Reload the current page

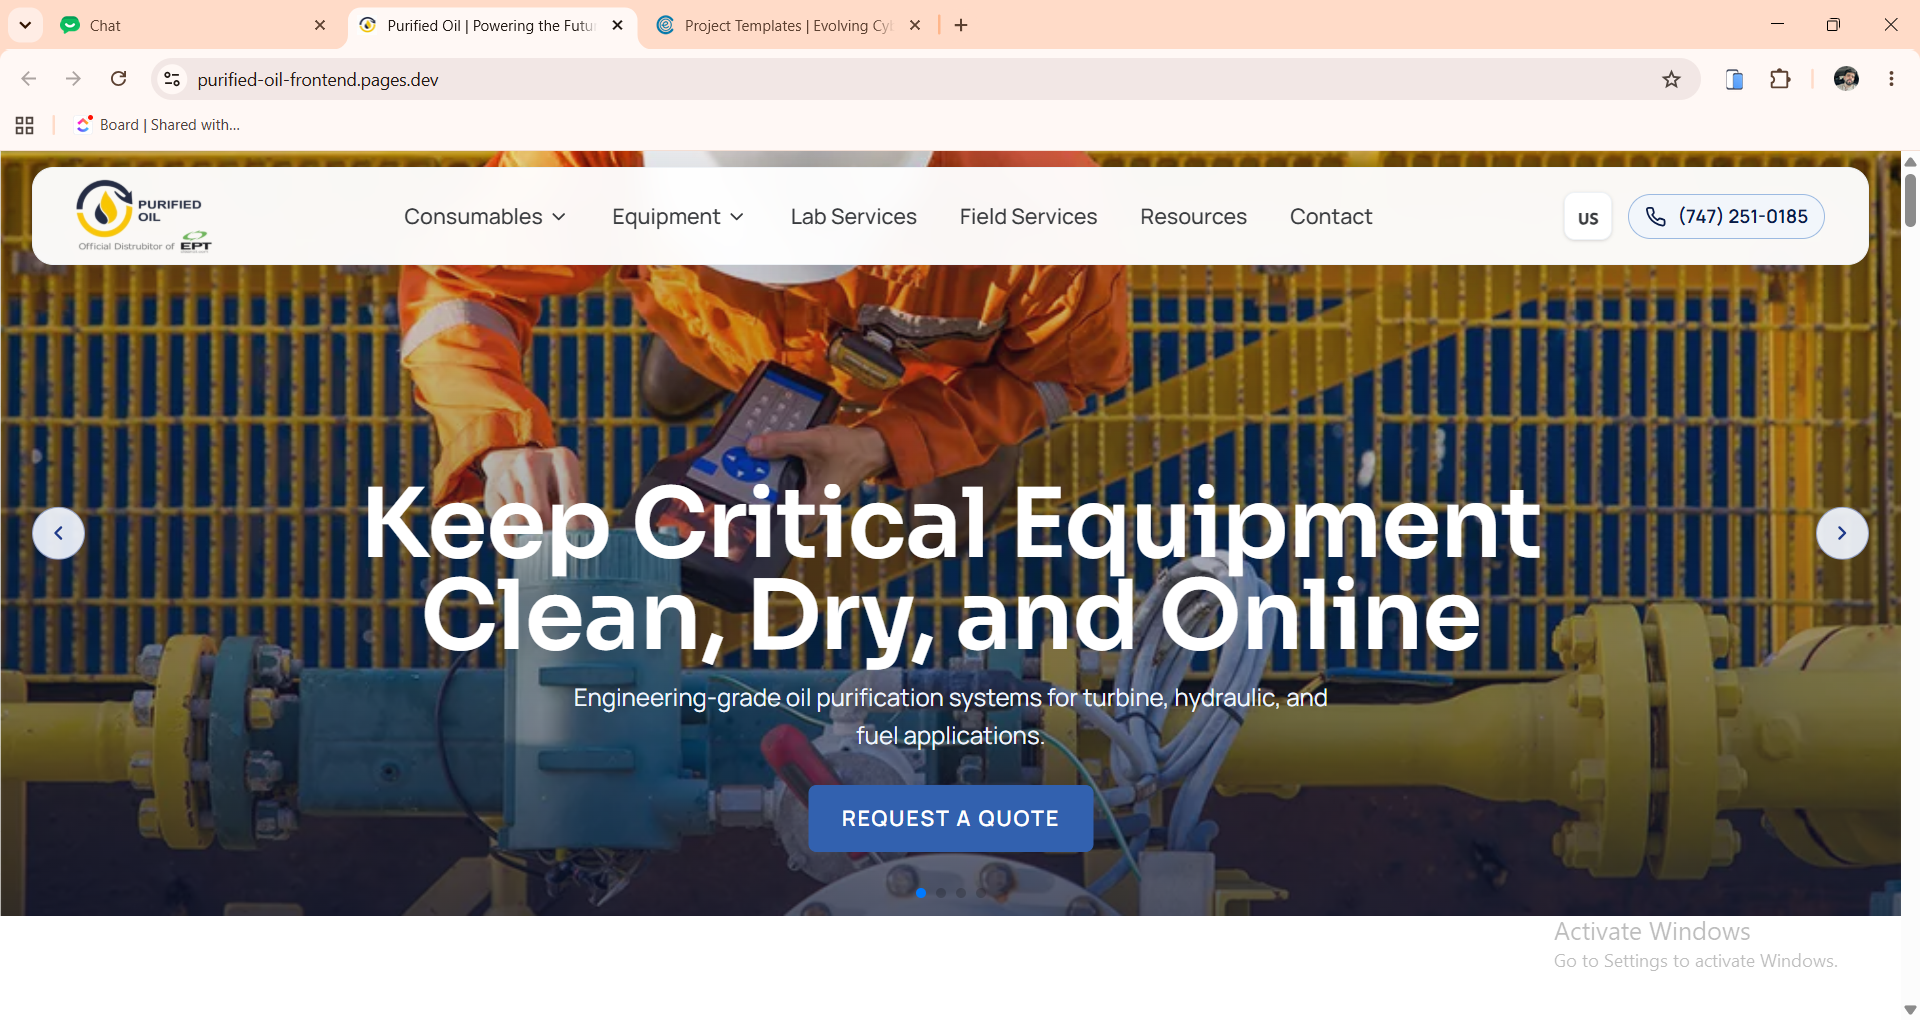coord(118,79)
